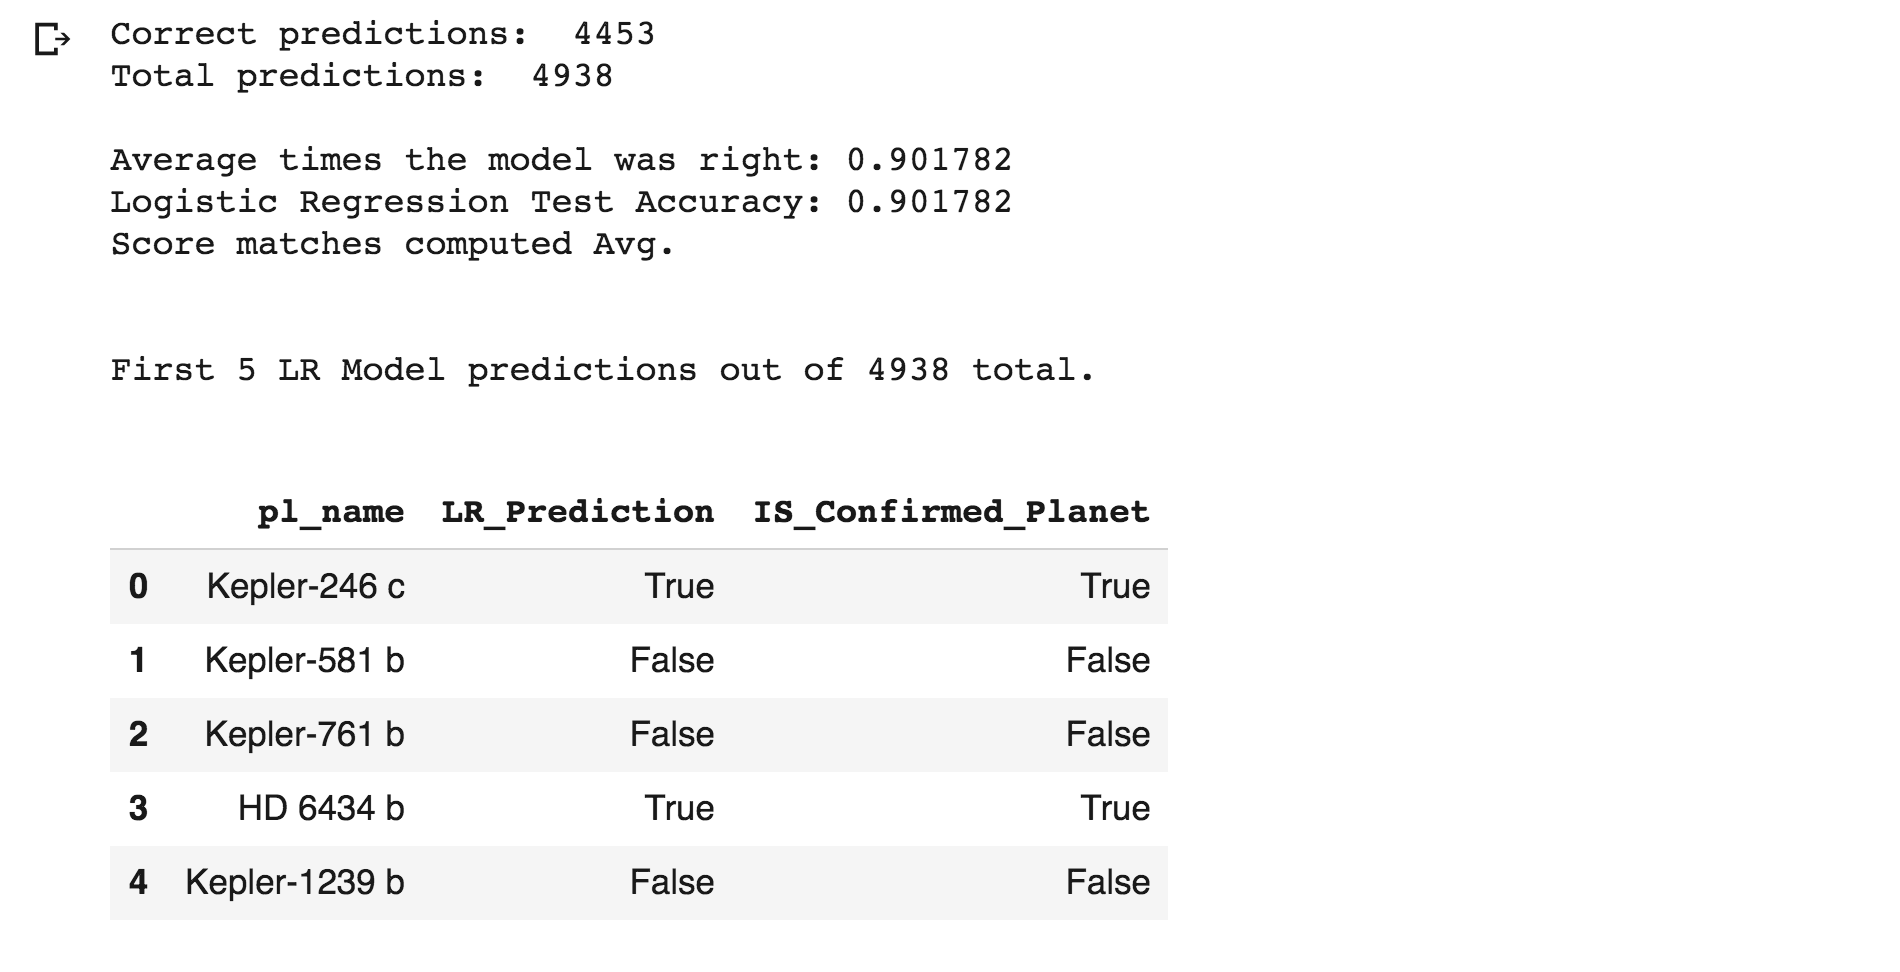Select the pl_name column header

point(331,512)
